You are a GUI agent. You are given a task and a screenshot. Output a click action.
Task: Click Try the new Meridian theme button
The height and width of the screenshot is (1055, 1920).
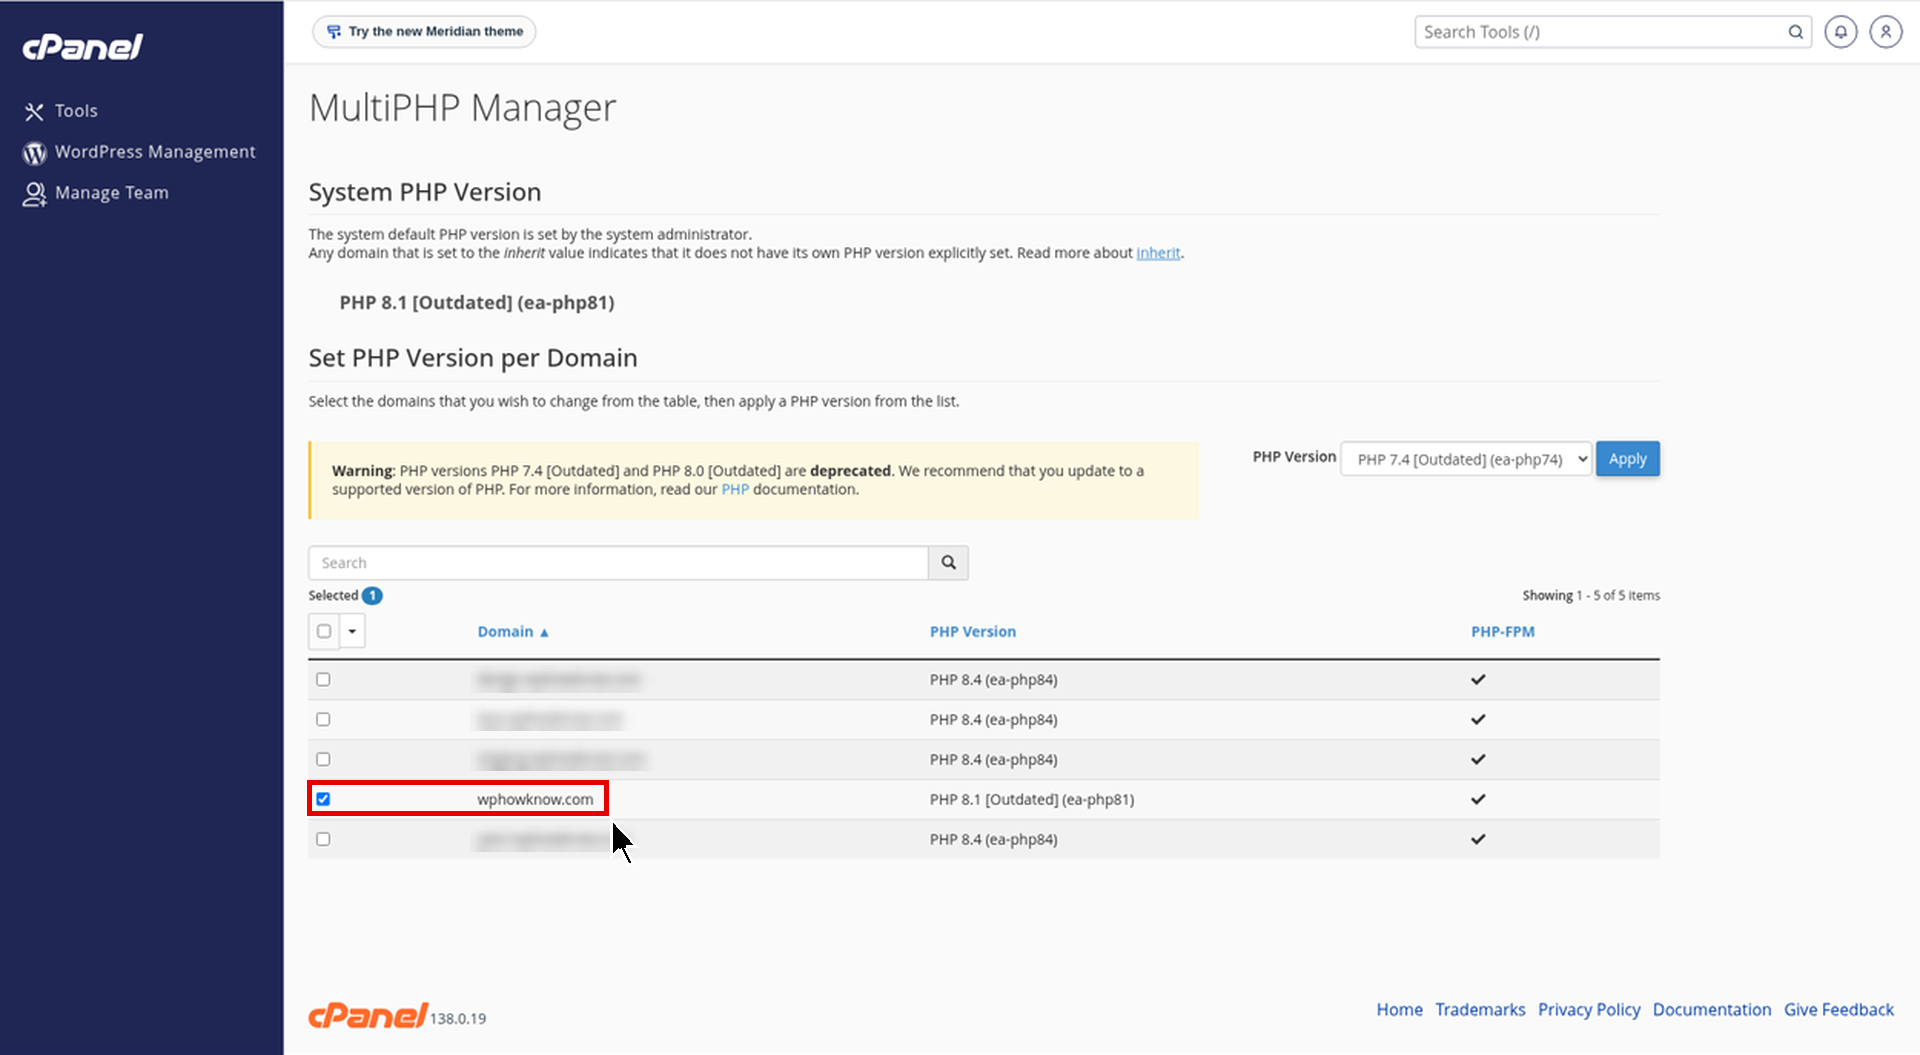pyautogui.click(x=424, y=32)
